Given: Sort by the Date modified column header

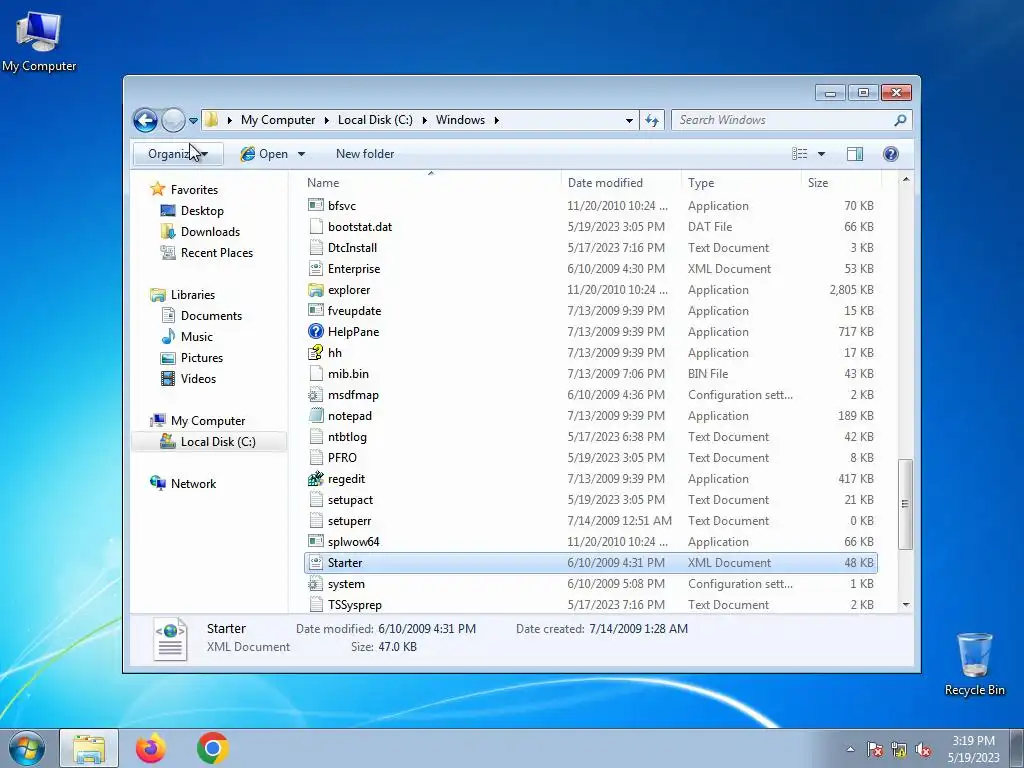Looking at the screenshot, I should click(x=620, y=183).
